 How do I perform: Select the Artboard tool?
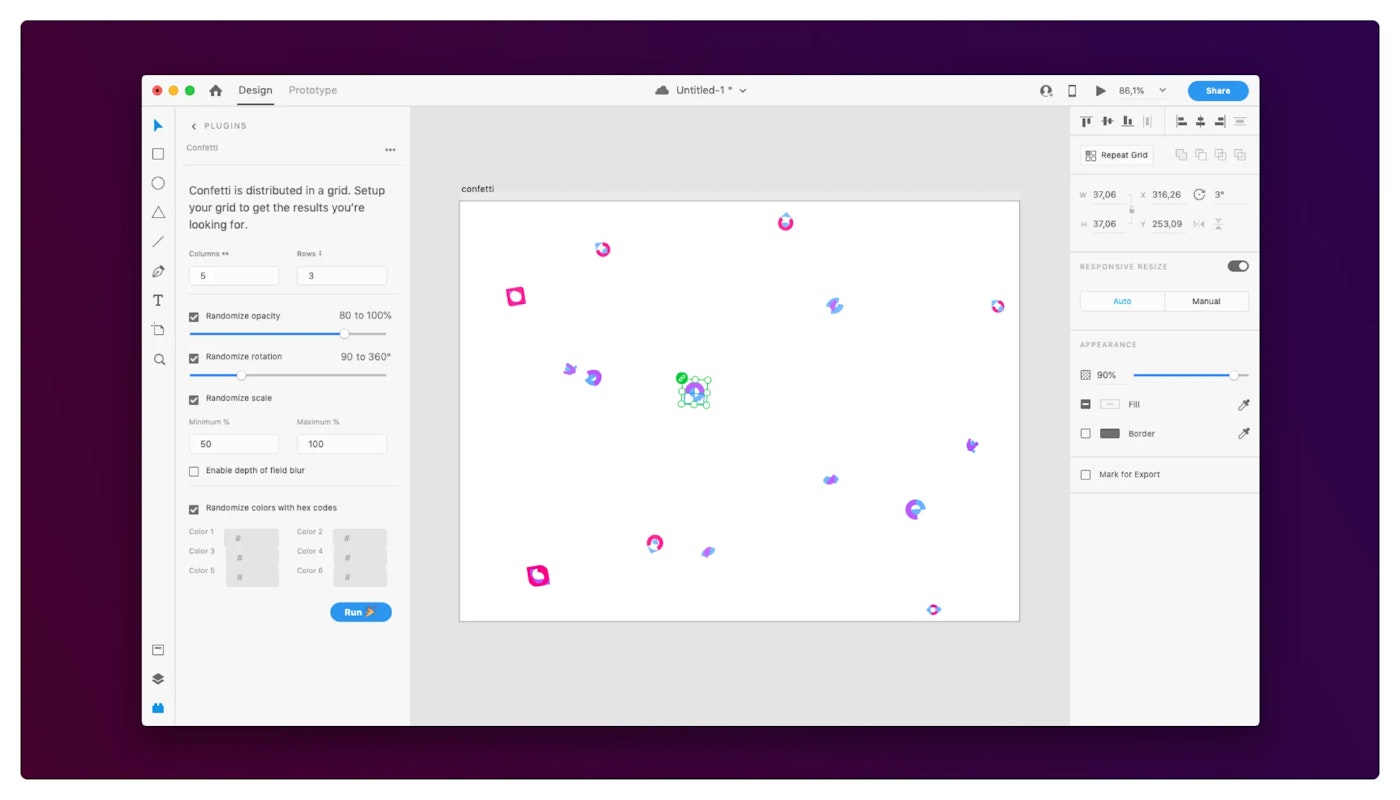[x=158, y=329]
